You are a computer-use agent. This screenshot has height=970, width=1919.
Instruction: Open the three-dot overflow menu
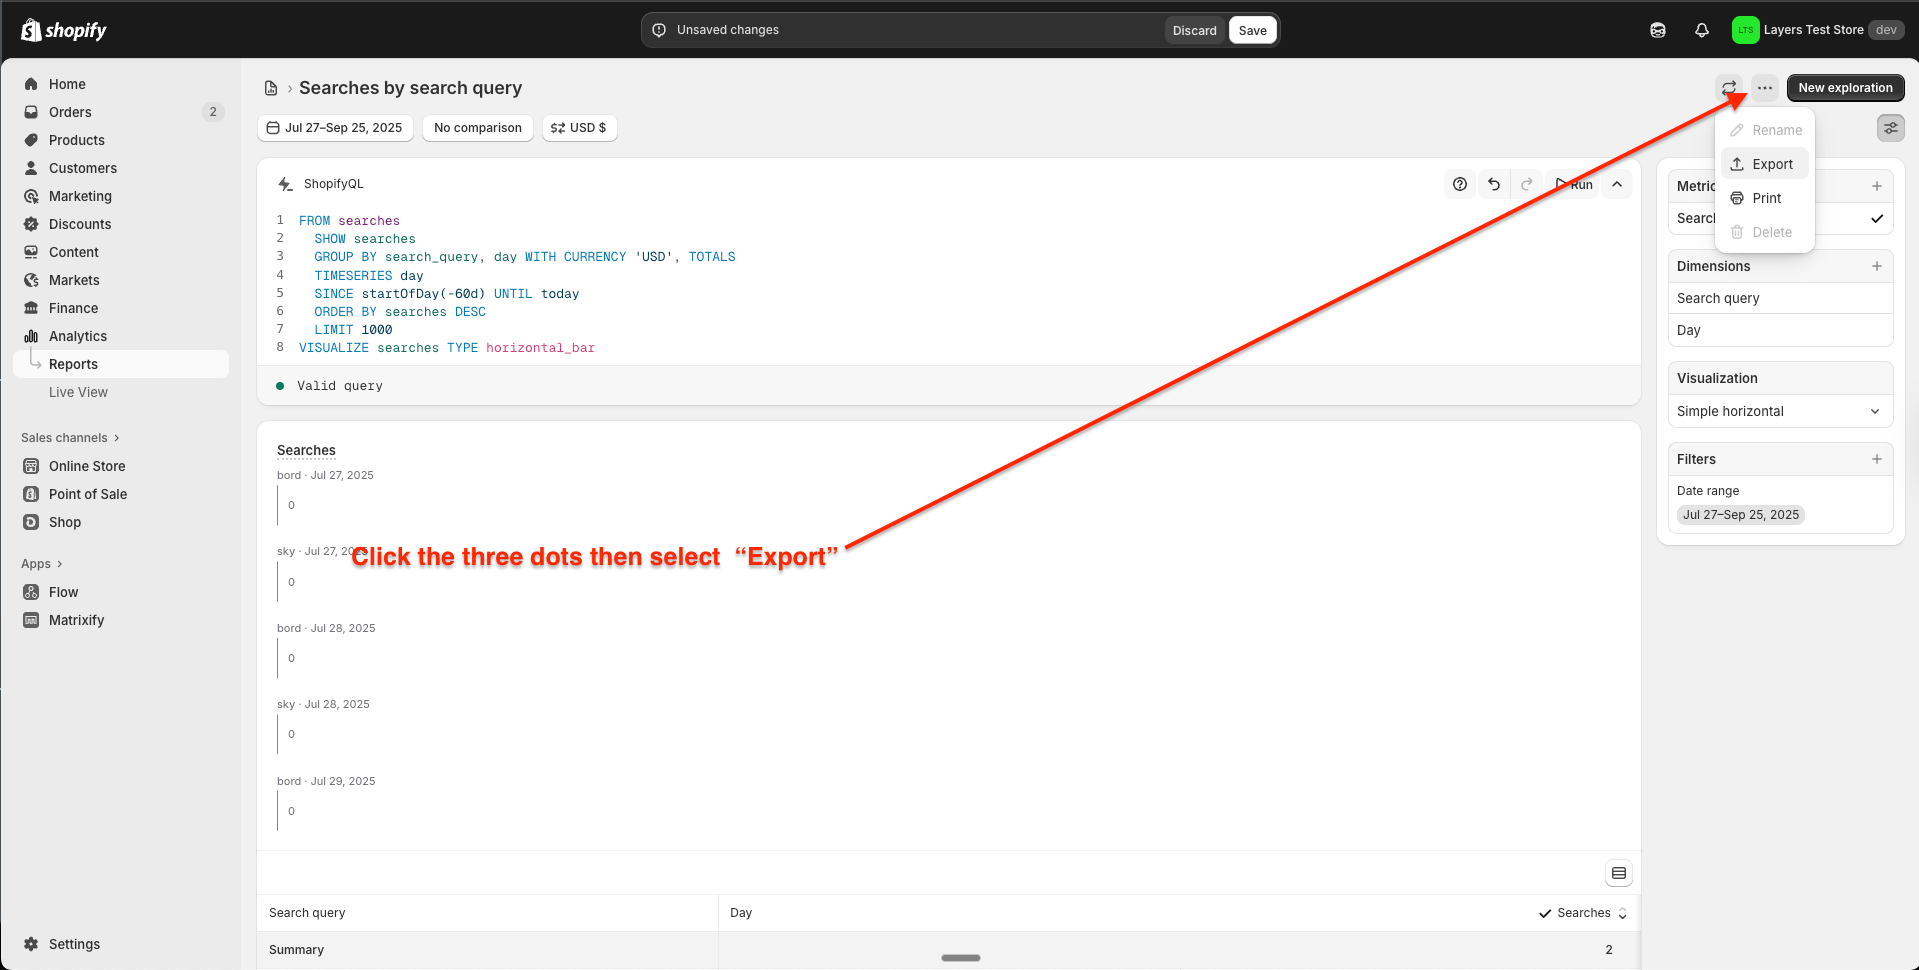pos(1763,88)
